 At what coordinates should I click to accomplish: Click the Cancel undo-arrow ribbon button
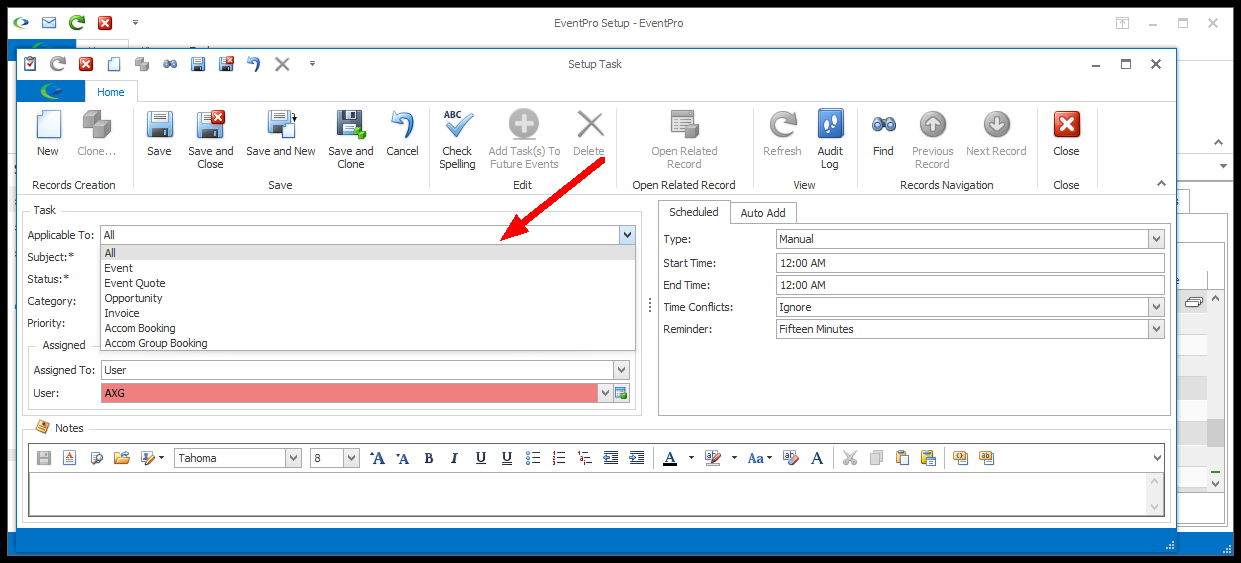click(x=402, y=134)
